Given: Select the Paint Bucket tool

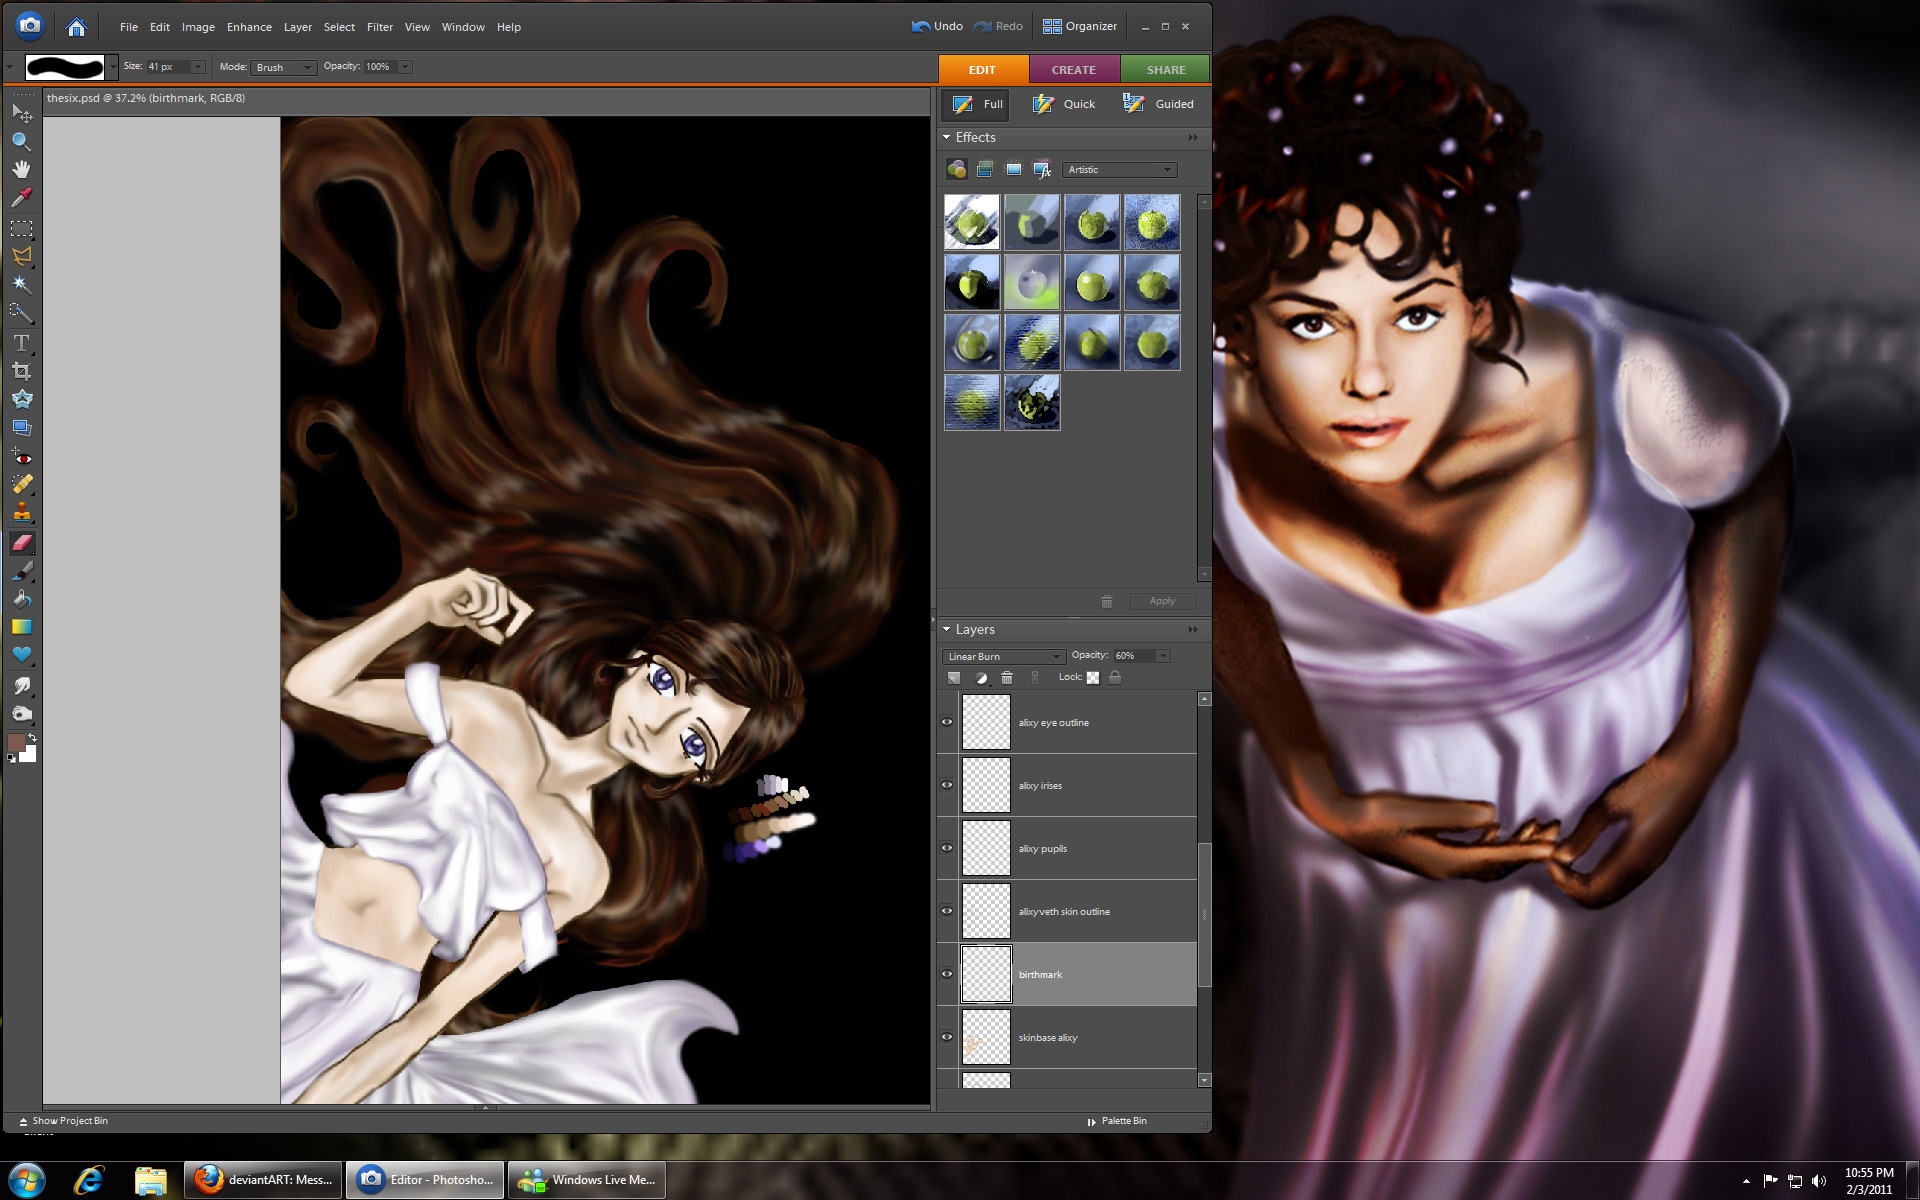Looking at the screenshot, I should click(22, 599).
